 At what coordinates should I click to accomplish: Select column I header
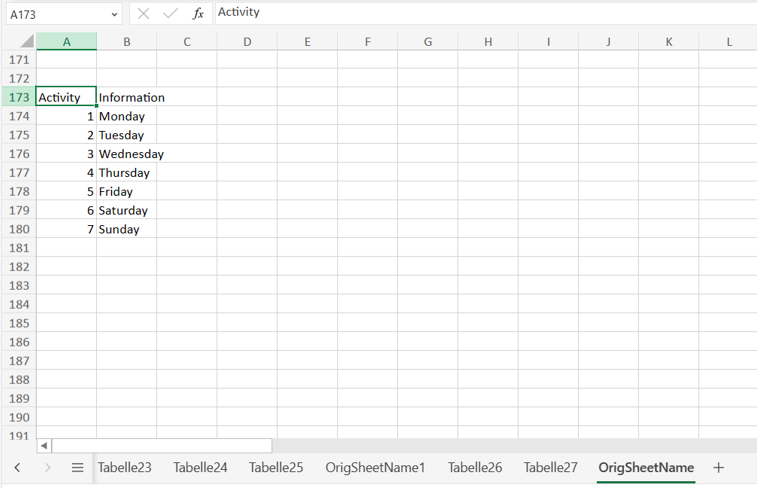[x=548, y=42]
